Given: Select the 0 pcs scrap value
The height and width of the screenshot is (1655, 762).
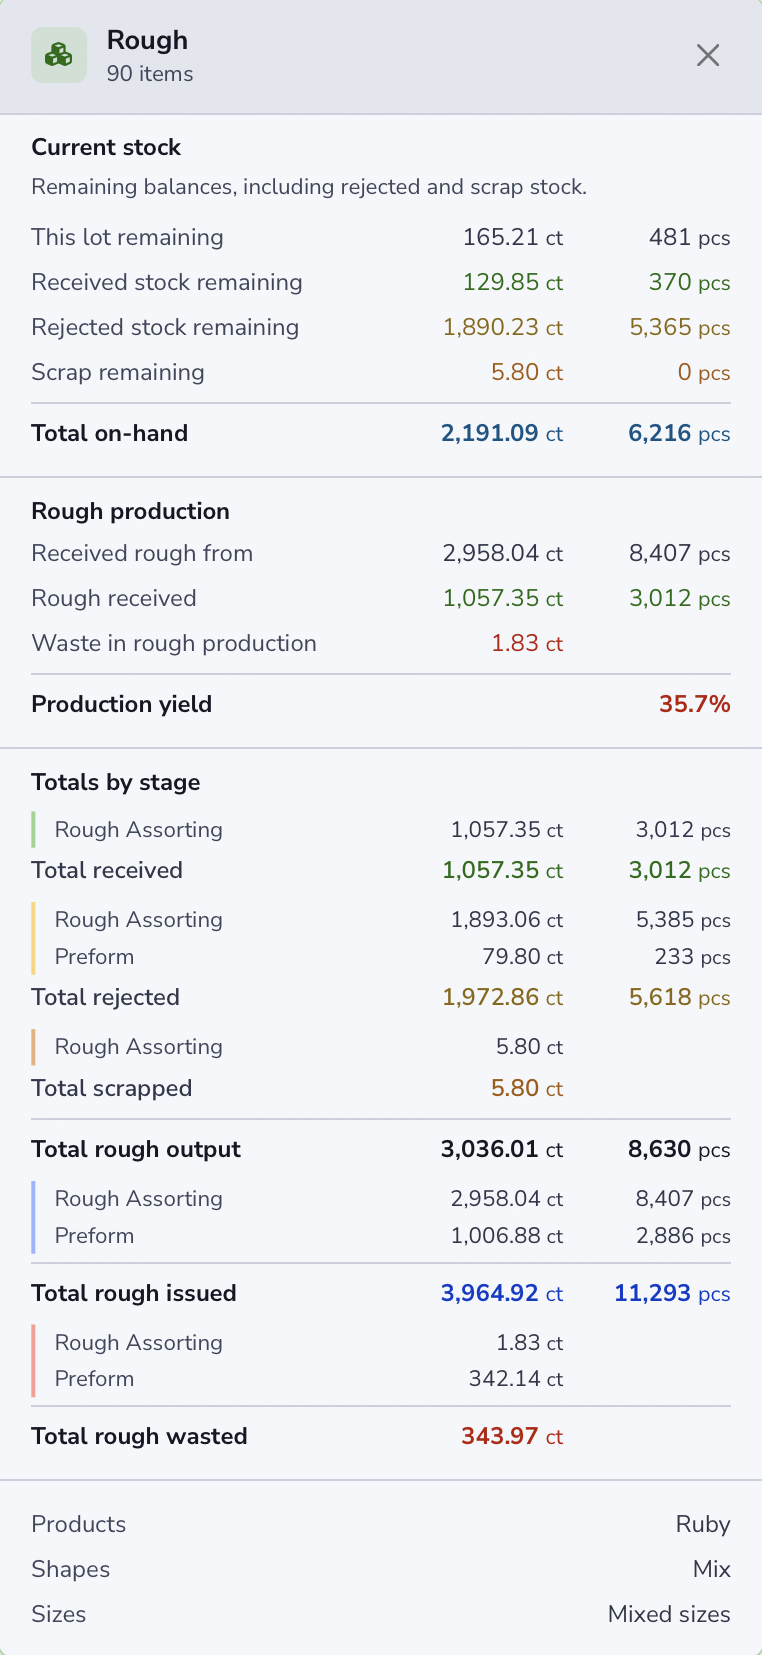Looking at the screenshot, I should [704, 372].
